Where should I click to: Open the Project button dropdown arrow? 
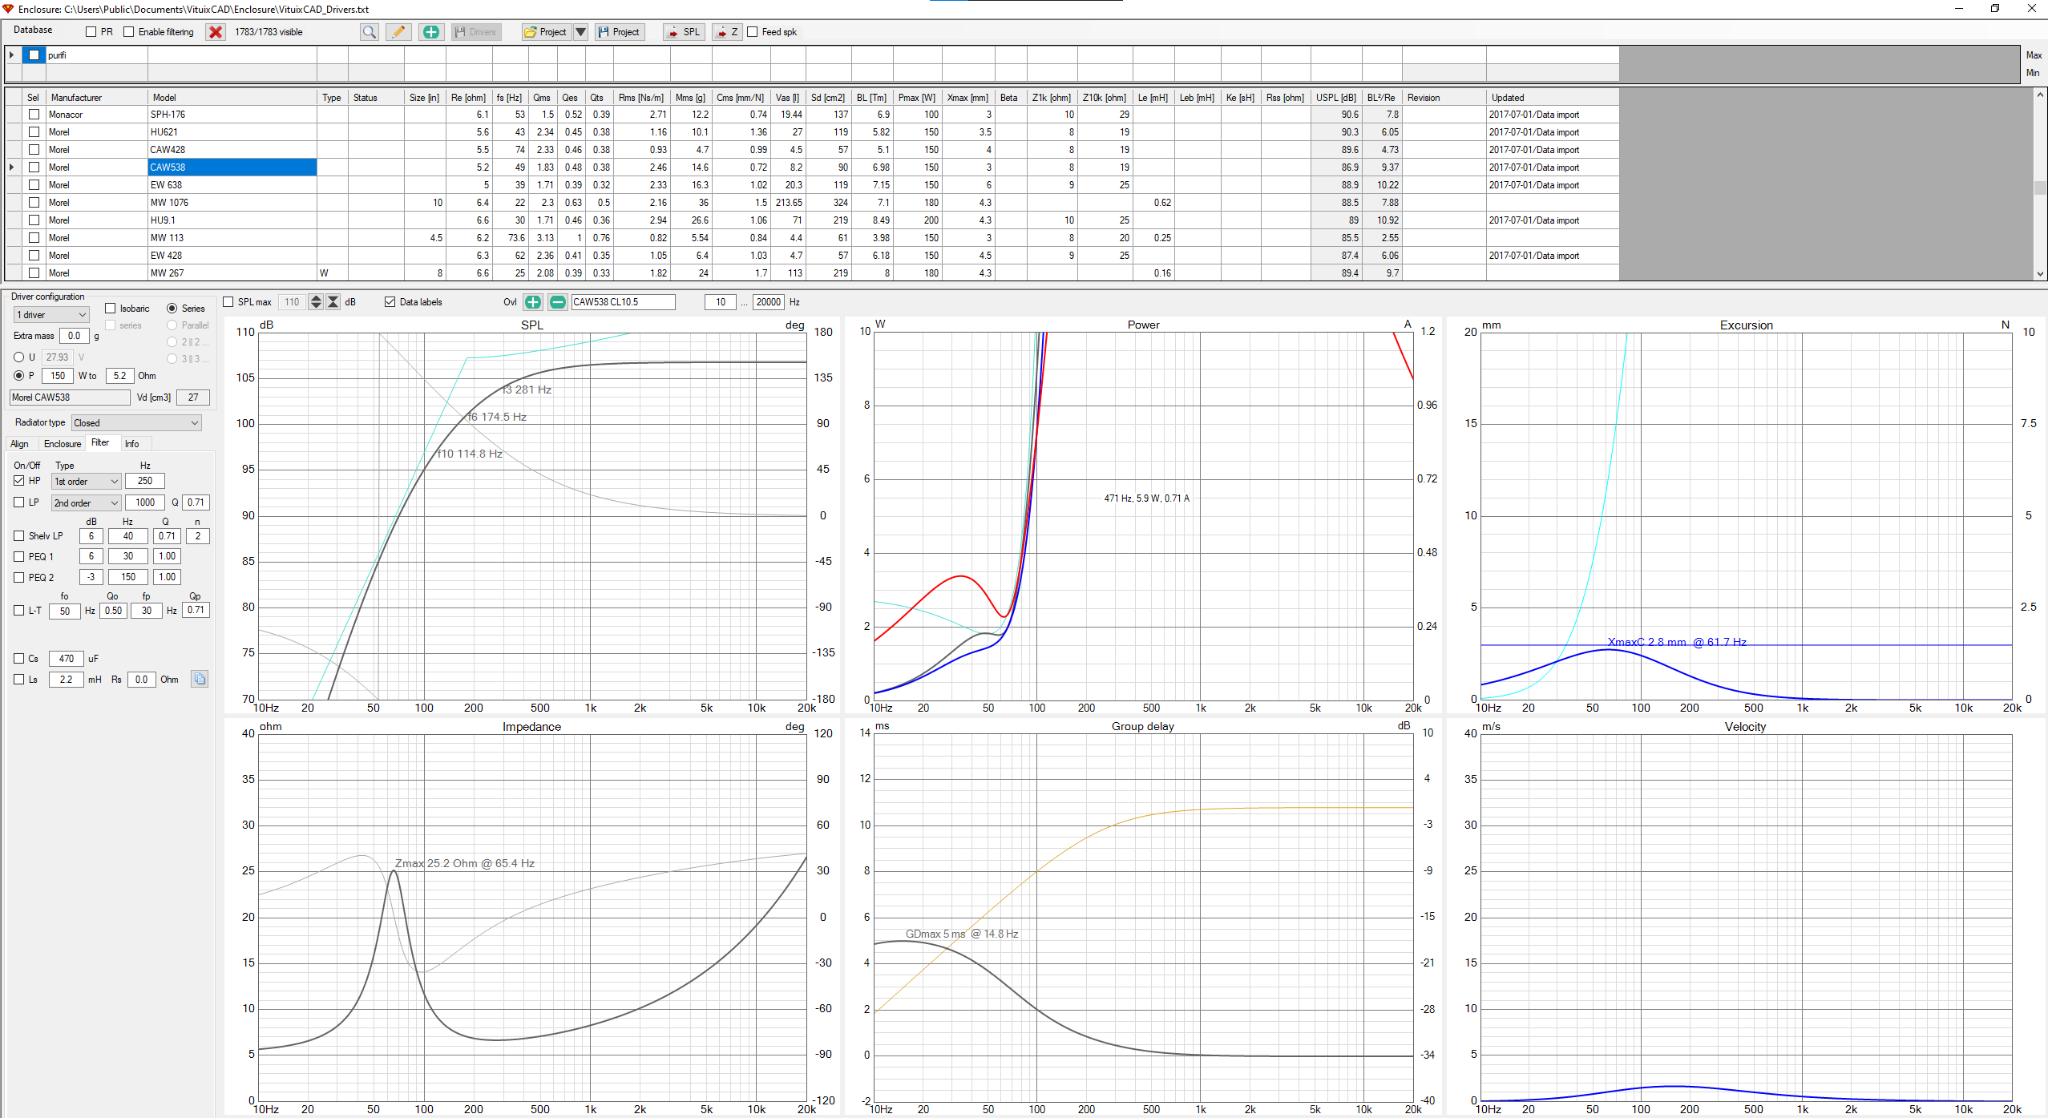[x=580, y=32]
